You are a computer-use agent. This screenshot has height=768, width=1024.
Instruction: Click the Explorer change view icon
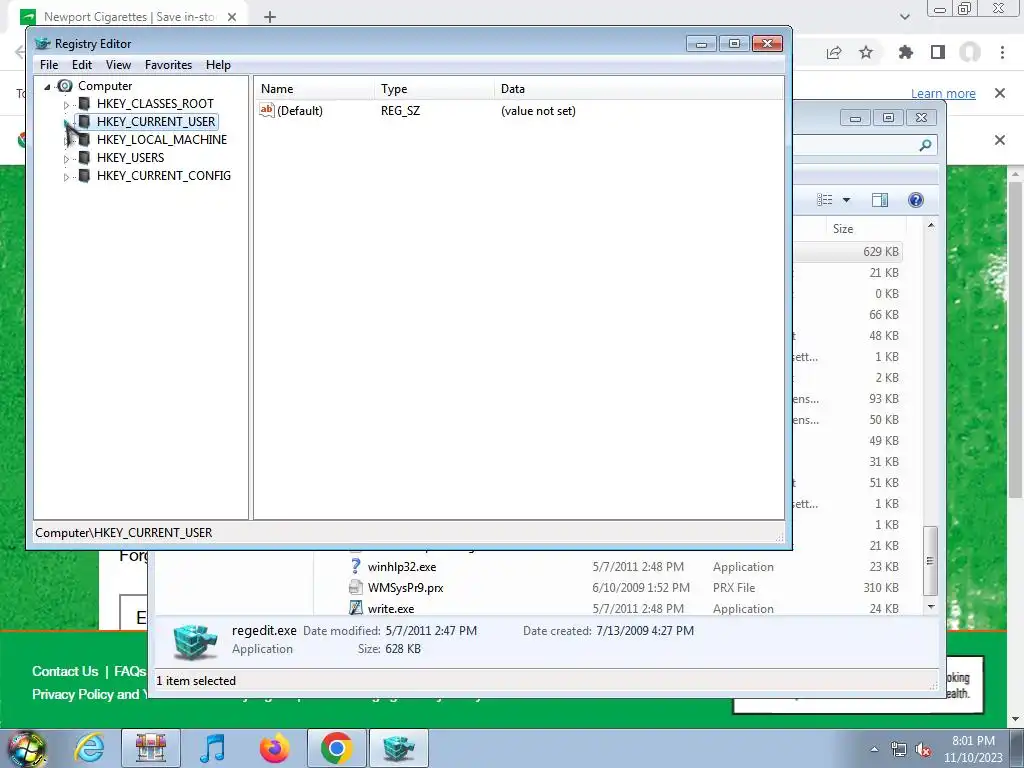pyautogui.click(x=825, y=200)
